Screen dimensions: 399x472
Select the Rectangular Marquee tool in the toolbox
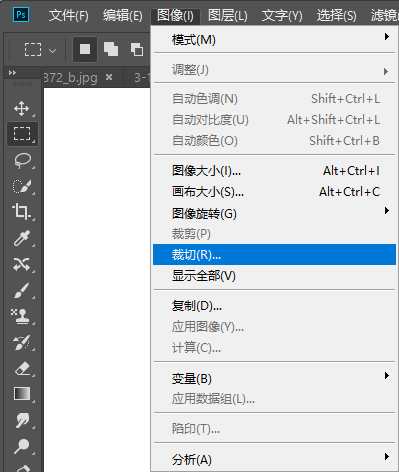click(x=22, y=134)
